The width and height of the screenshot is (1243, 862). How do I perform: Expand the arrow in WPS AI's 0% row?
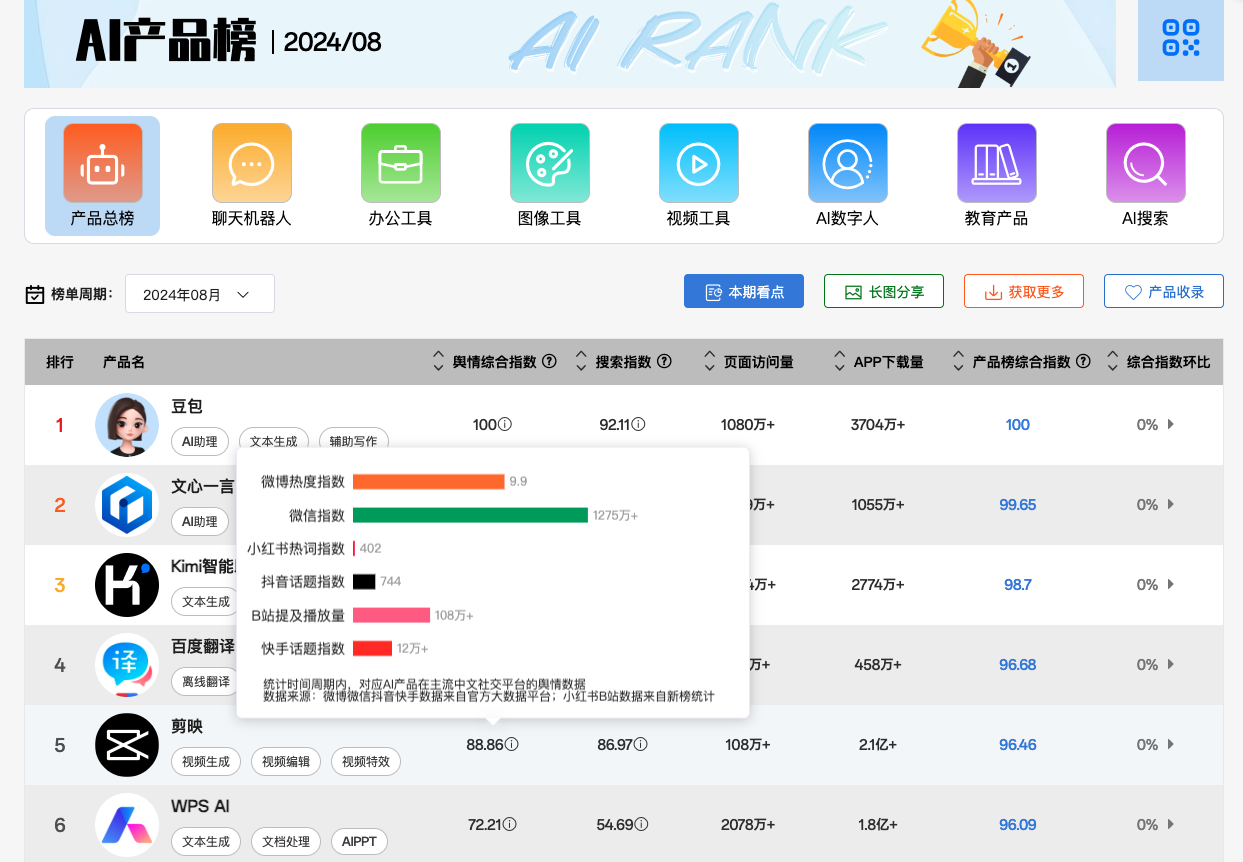(1170, 825)
